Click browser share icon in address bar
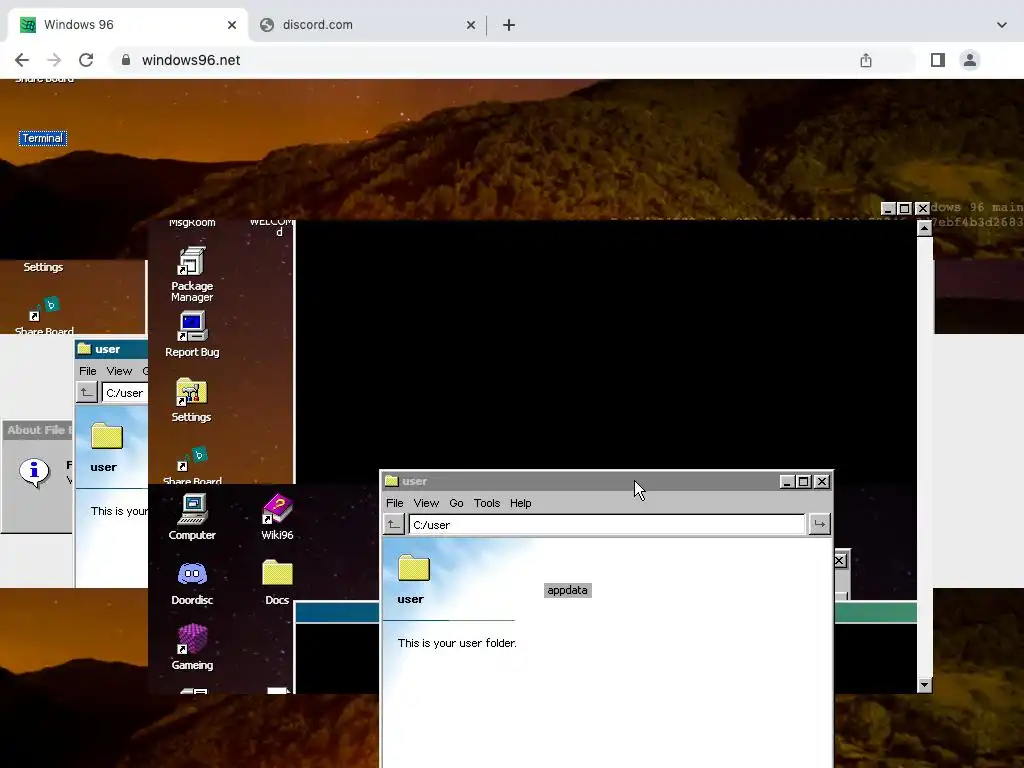The height and width of the screenshot is (768, 1024). 866,60
